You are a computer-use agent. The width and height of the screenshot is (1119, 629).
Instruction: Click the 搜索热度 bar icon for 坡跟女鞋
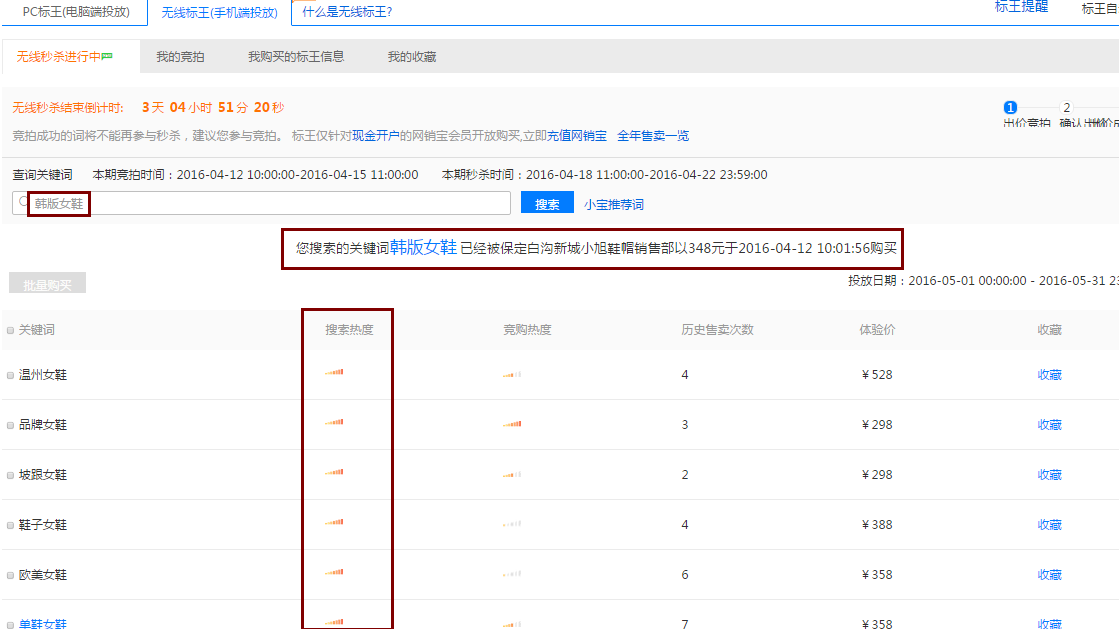pos(334,474)
